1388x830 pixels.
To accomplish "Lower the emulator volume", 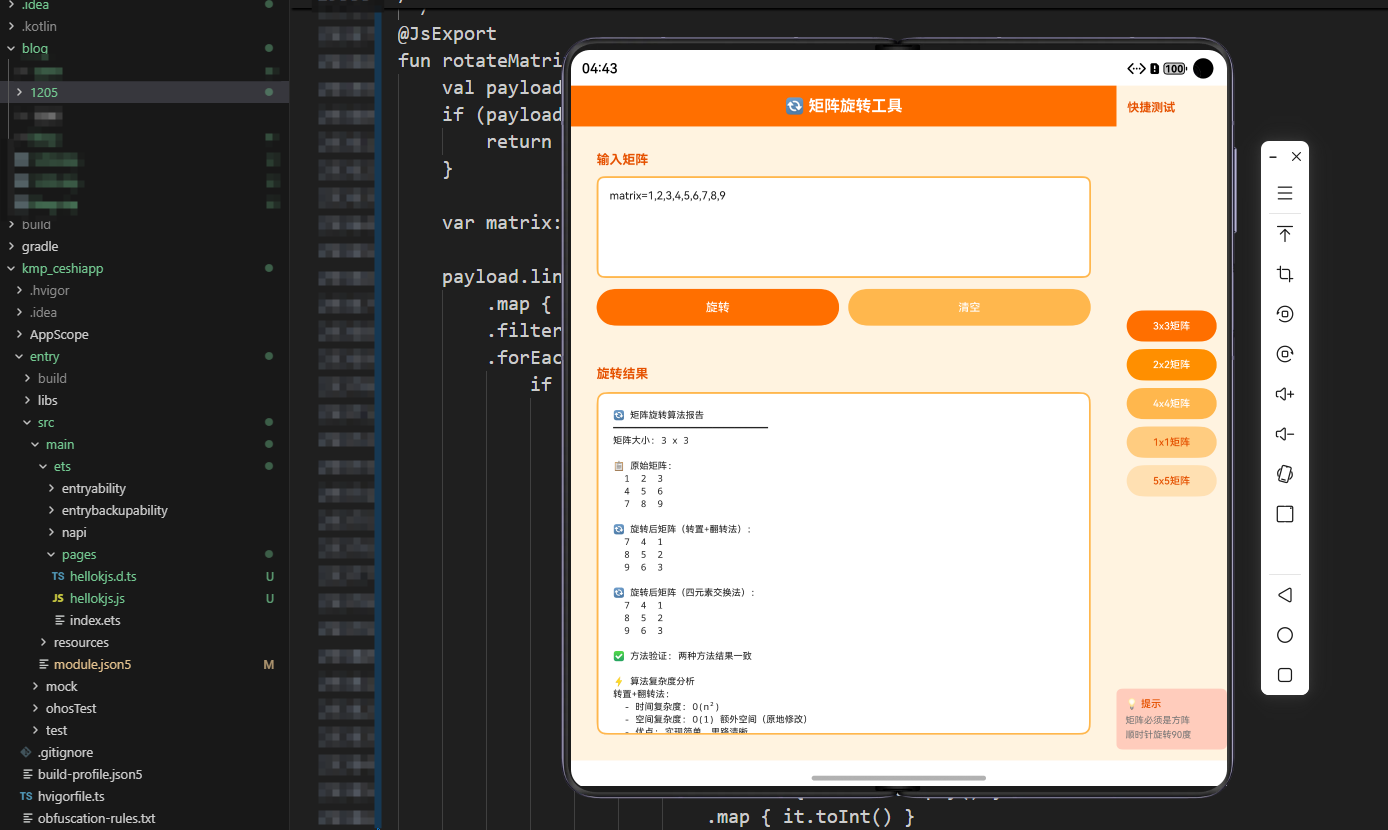I will pyautogui.click(x=1285, y=434).
